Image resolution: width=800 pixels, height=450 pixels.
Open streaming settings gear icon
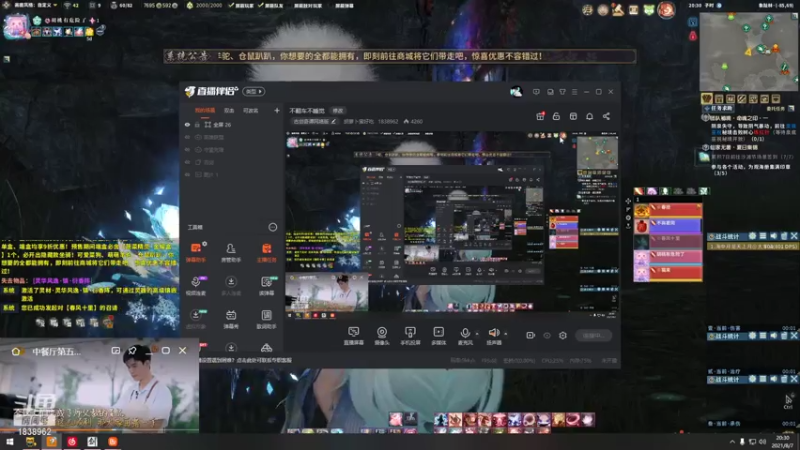coord(563,335)
